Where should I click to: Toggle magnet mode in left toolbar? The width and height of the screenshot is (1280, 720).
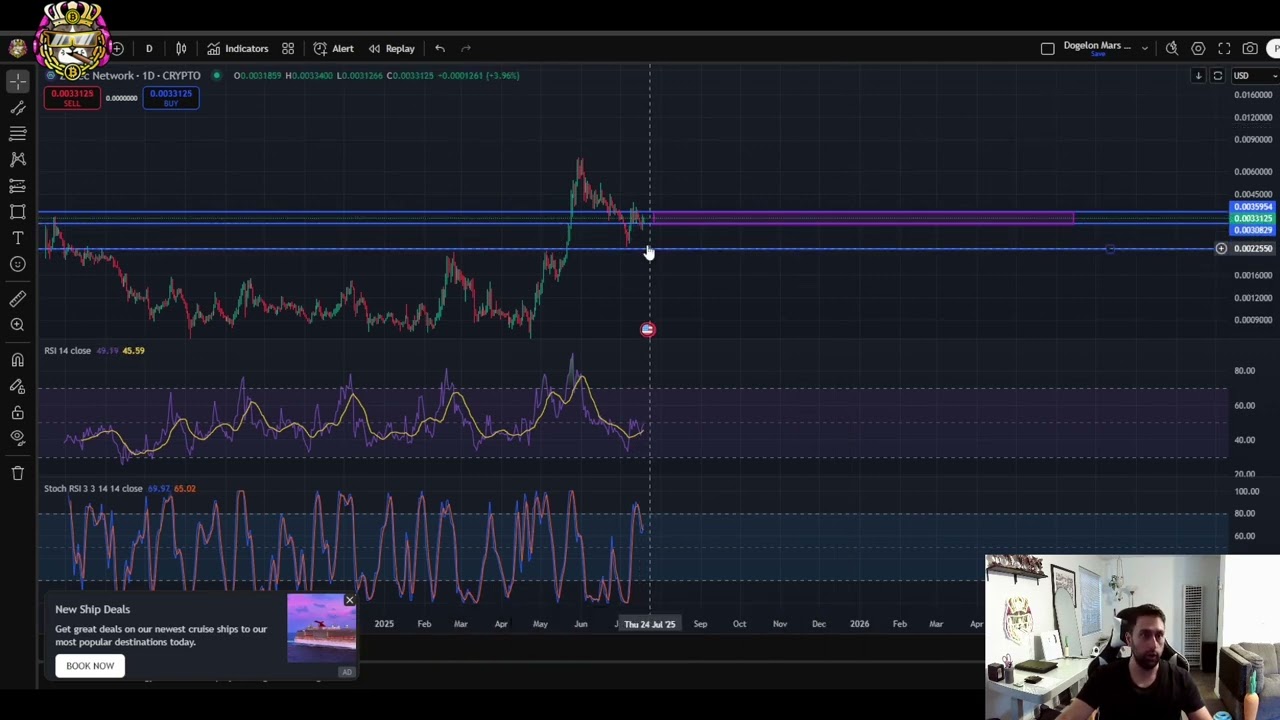point(18,360)
